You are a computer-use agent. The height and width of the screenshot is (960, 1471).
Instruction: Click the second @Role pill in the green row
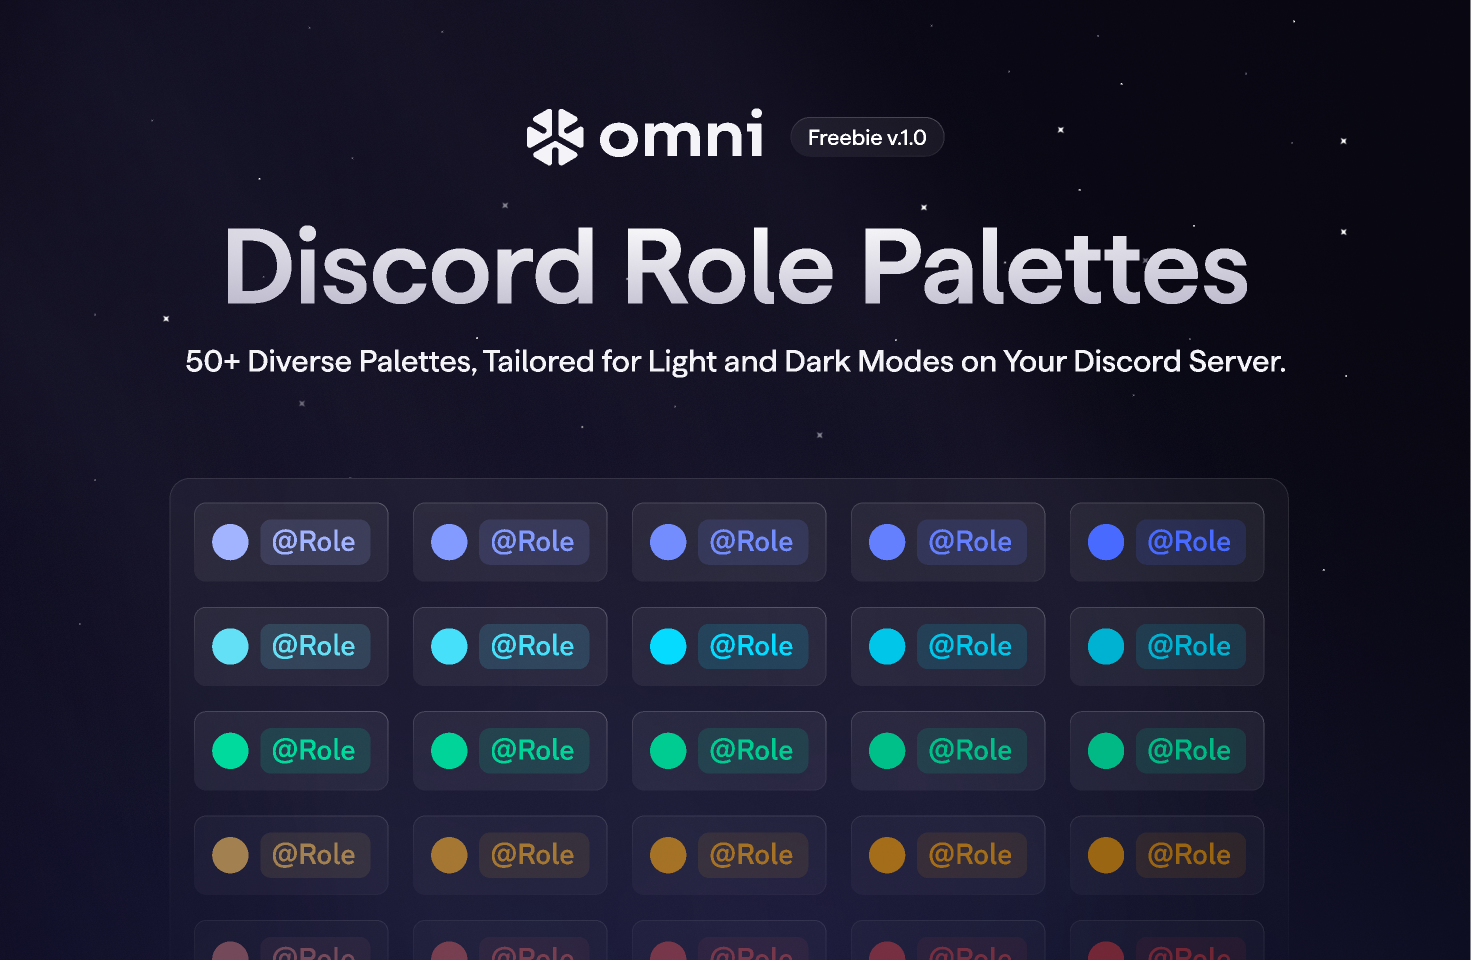click(x=534, y=751)
